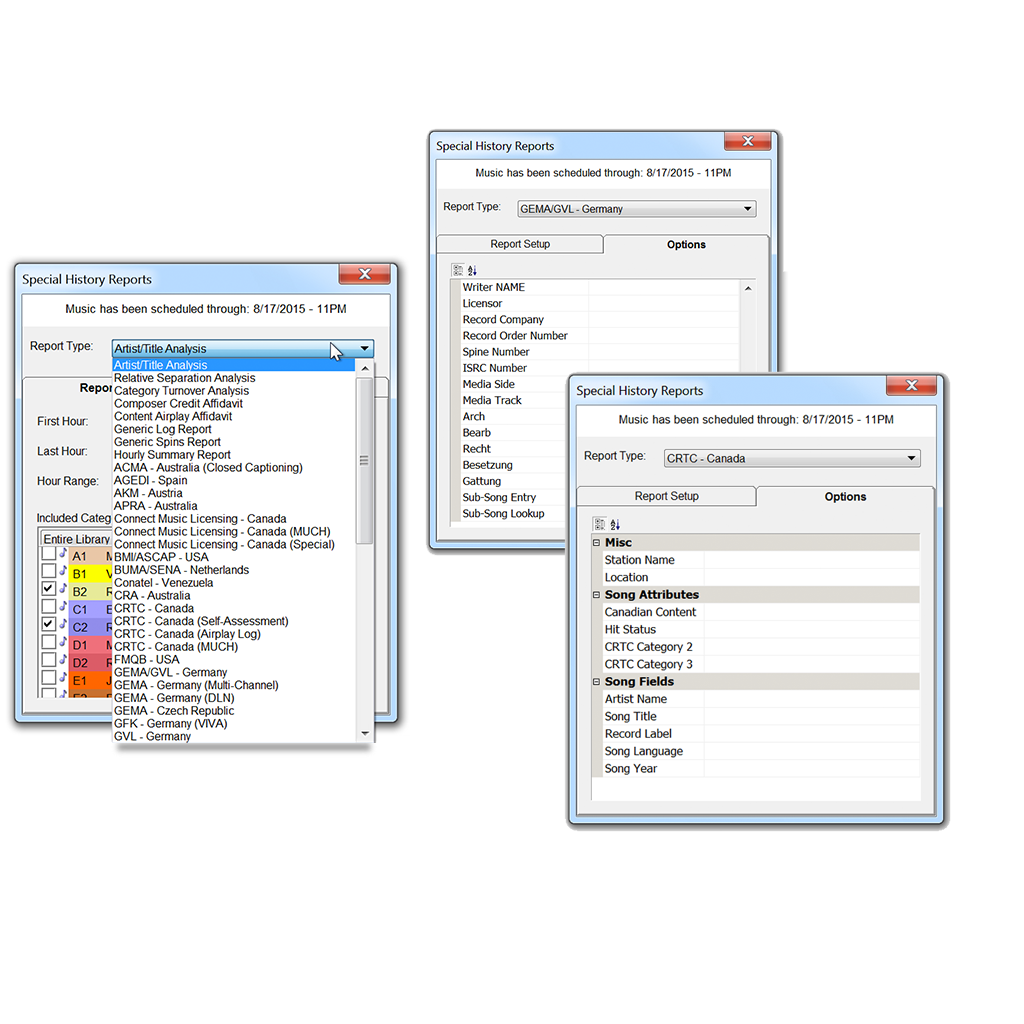Click the Station Name value field
Viewport: 1024px width, 1024px height.
[x=810, y=560]
